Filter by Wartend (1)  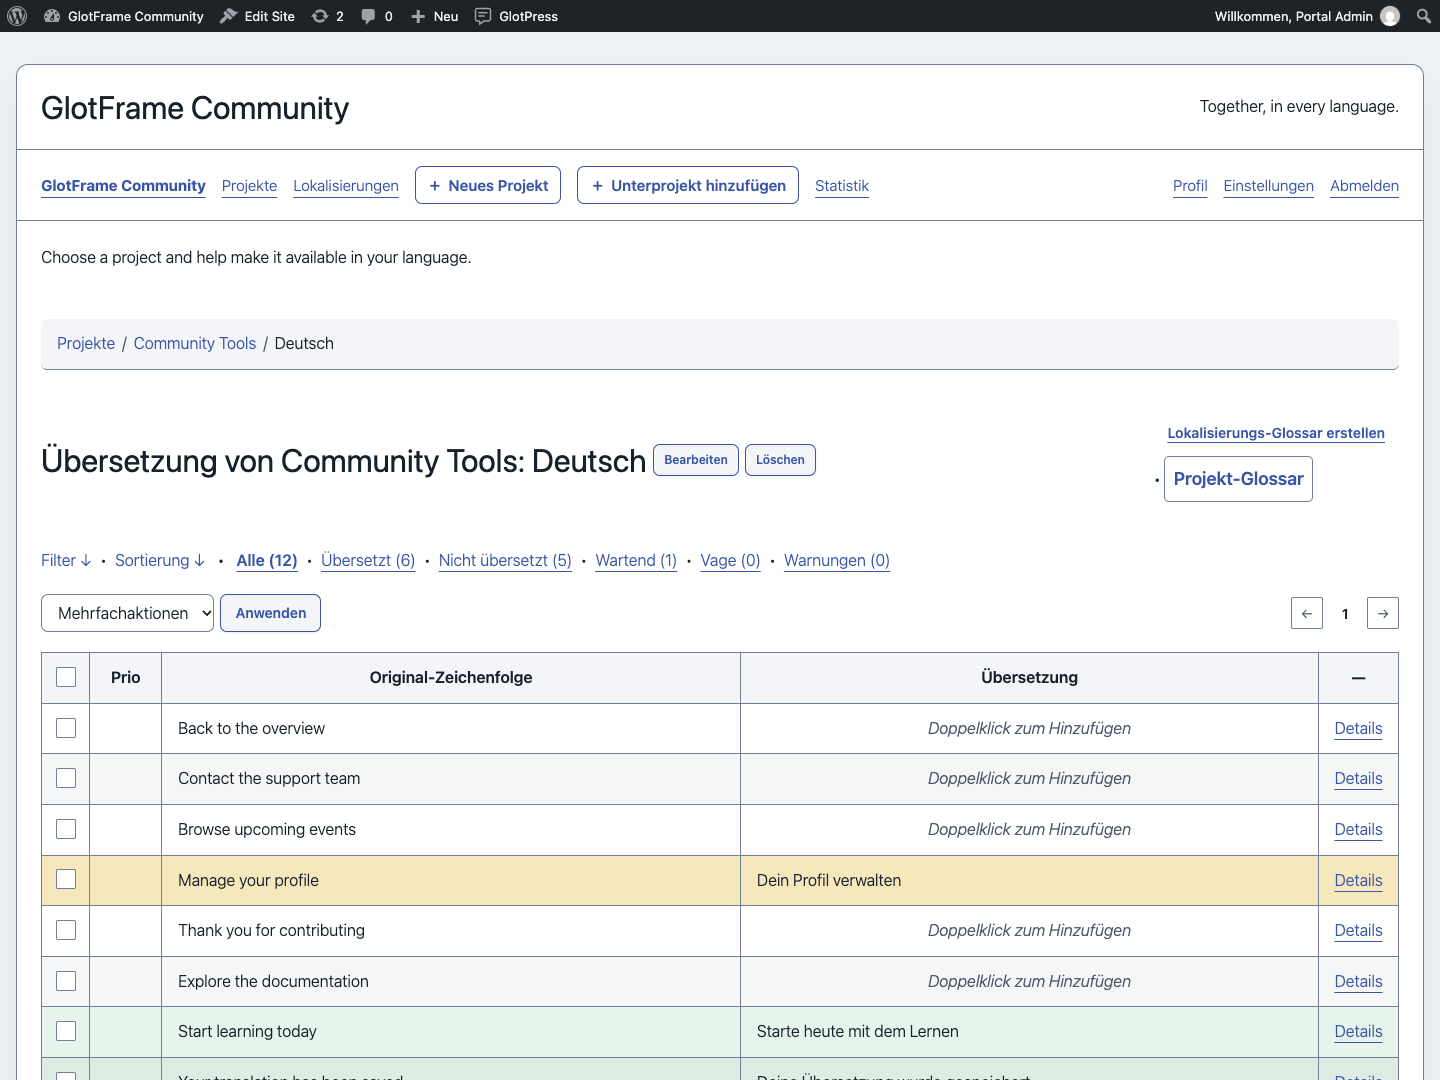pos(636,560)
